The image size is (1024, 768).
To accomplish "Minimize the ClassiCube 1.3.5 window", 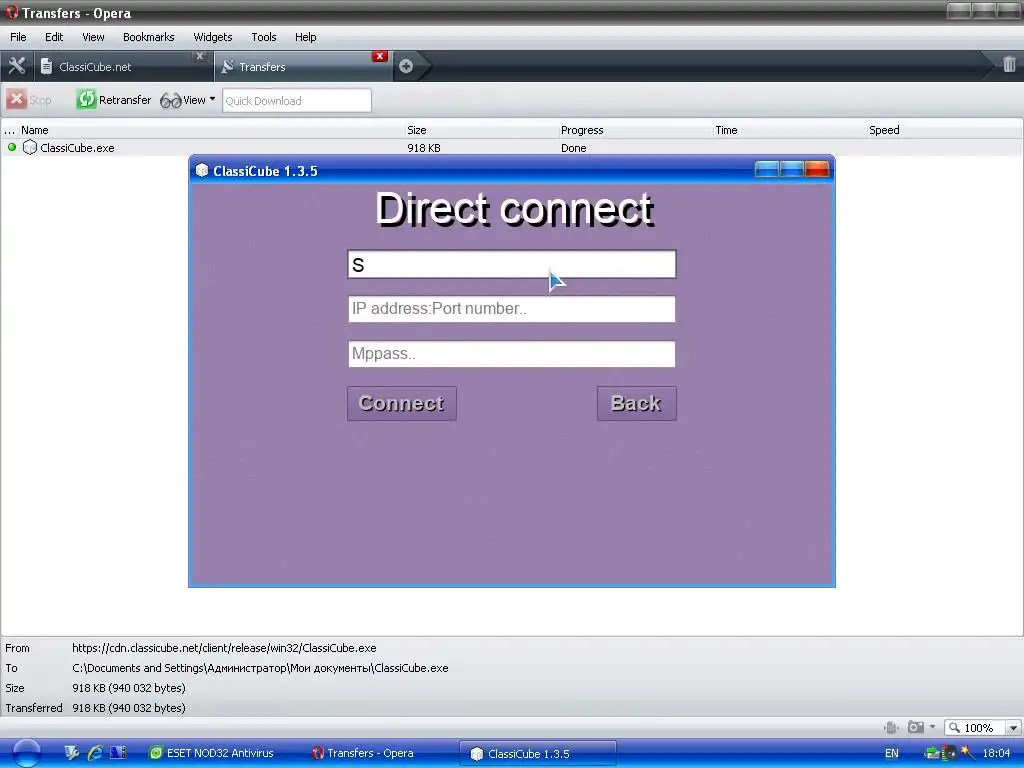I will (767, 170).
